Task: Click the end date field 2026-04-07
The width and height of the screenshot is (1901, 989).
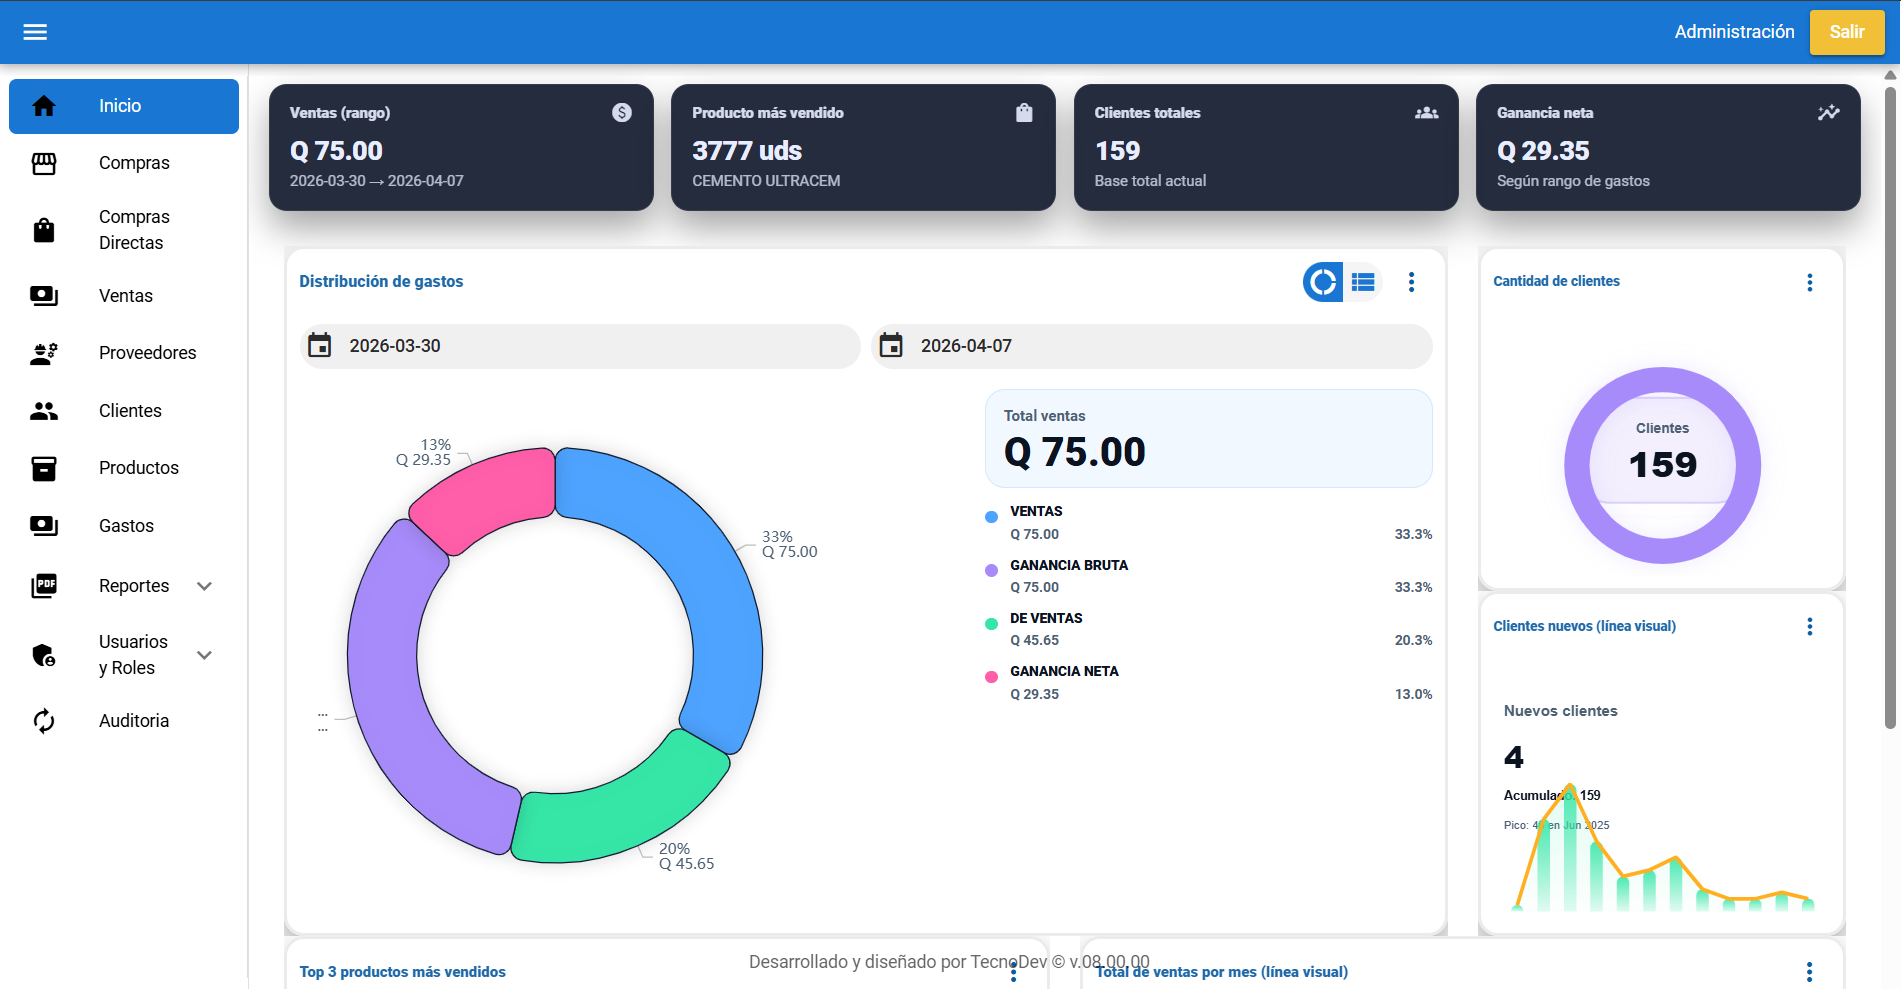Action: pyautogui.click(x=1150, y=346)
